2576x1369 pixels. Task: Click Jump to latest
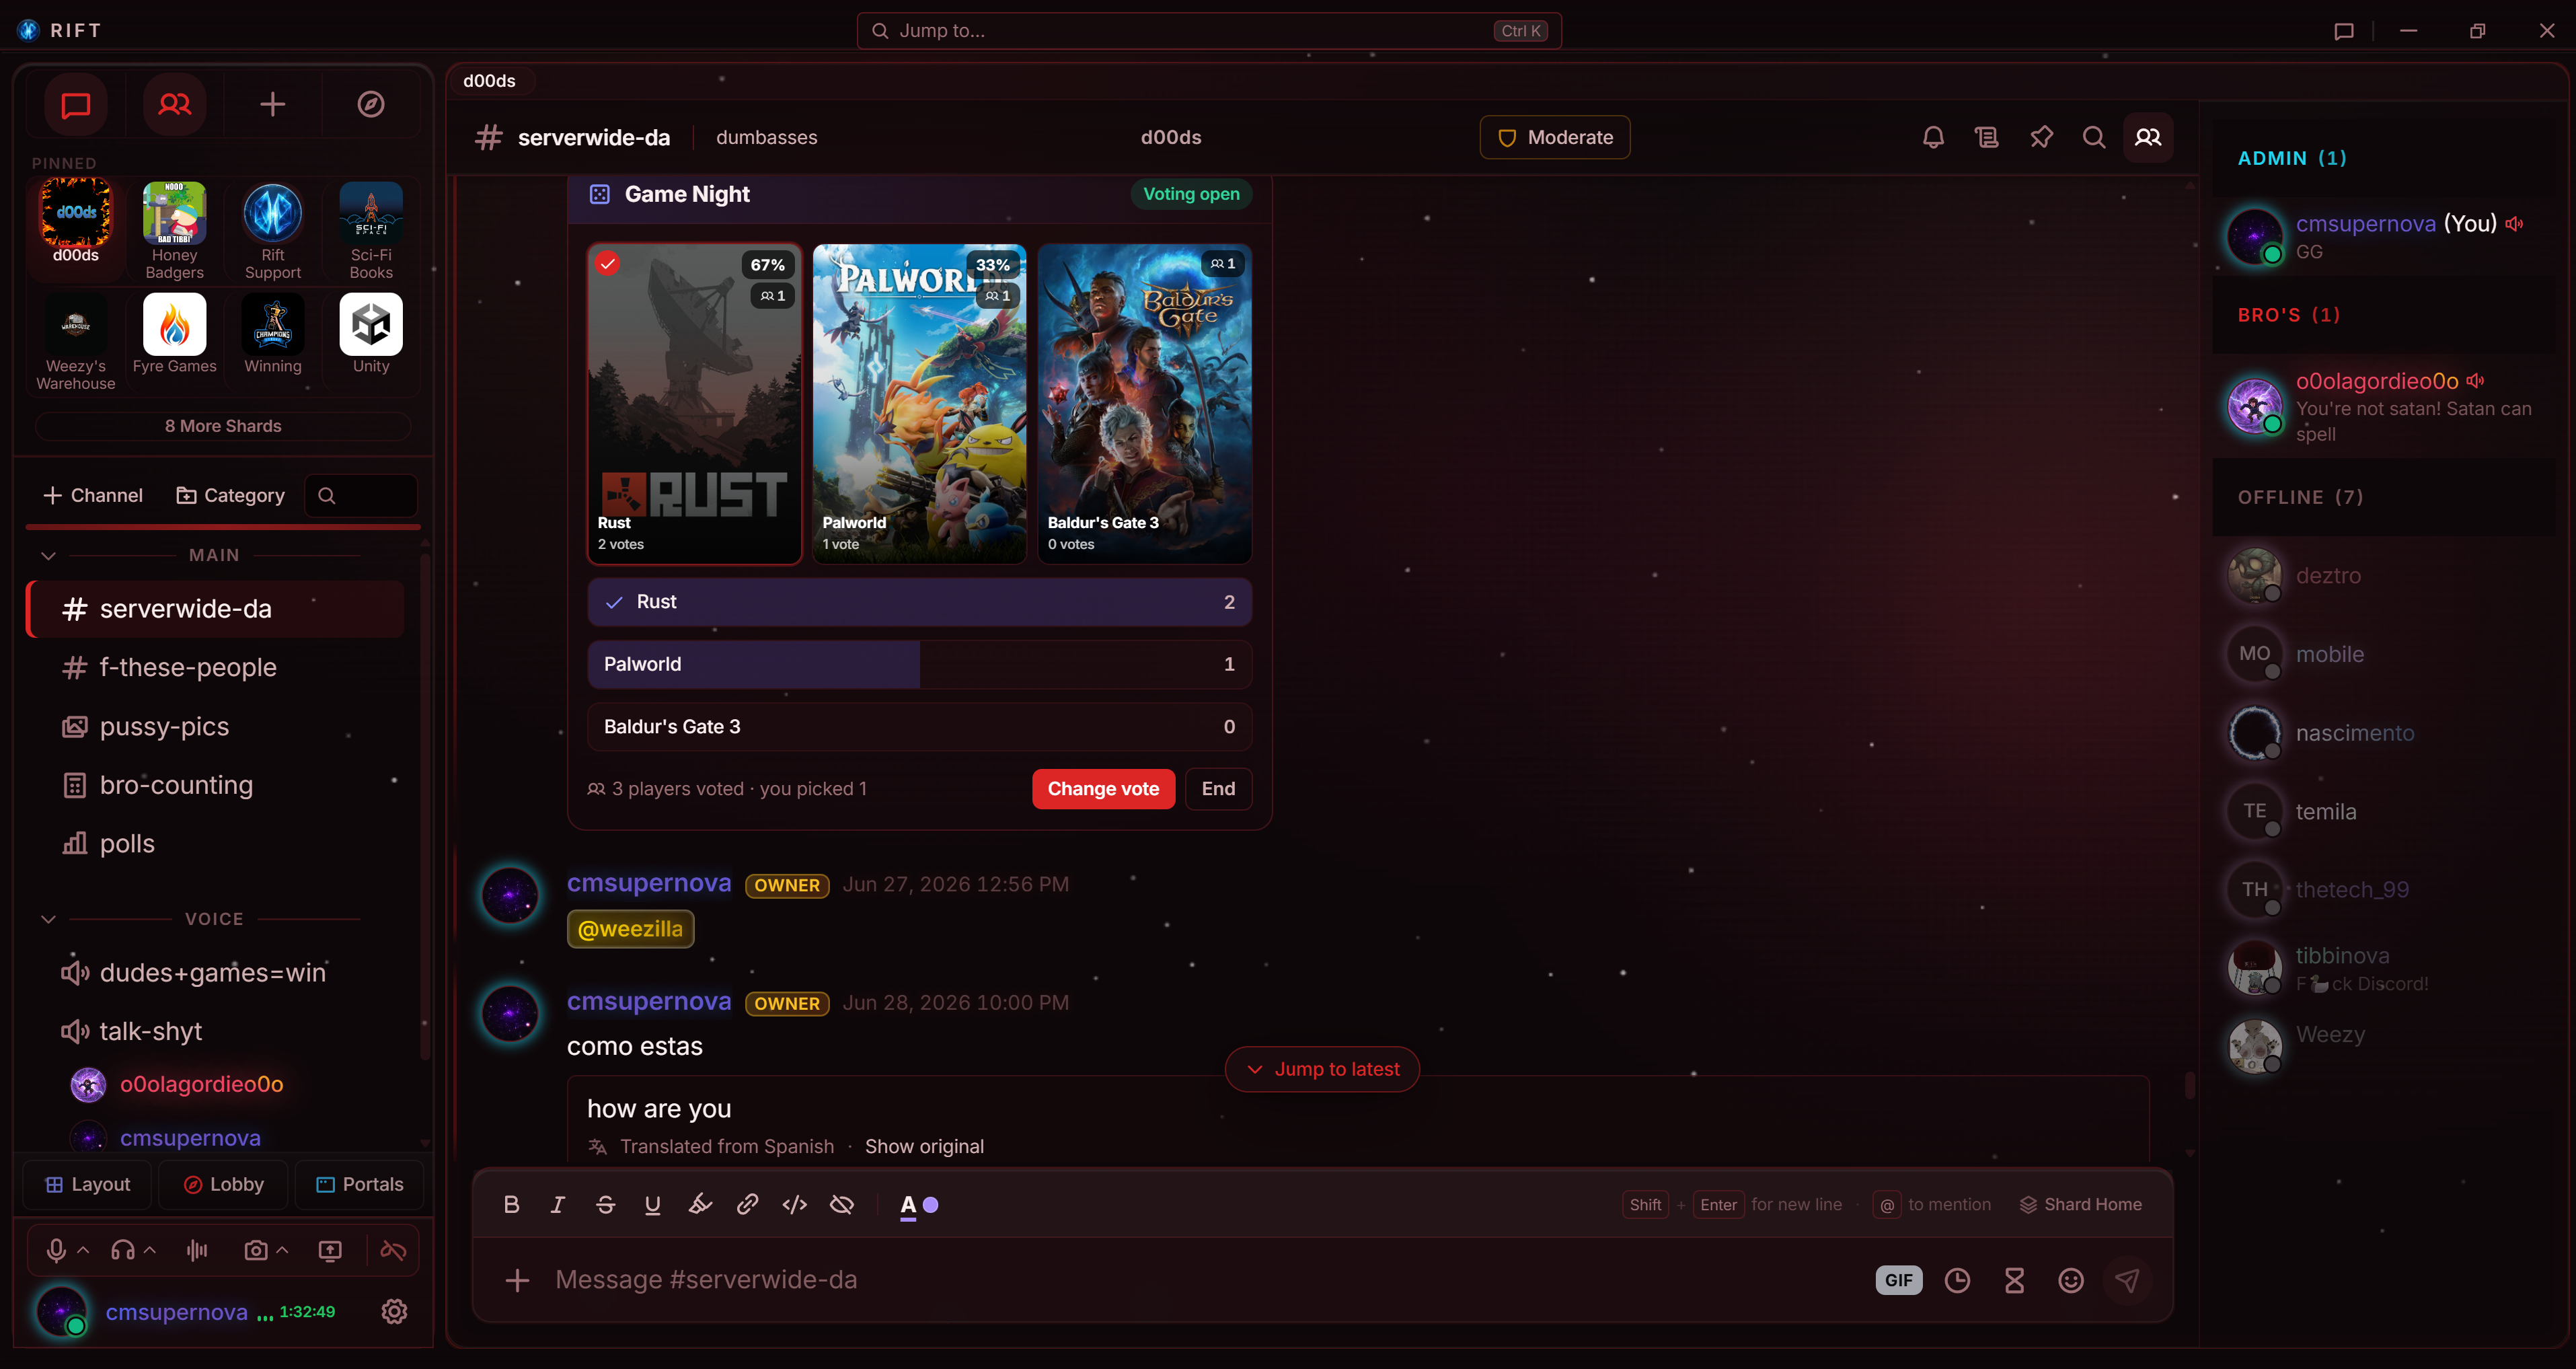[1322, 1069]
